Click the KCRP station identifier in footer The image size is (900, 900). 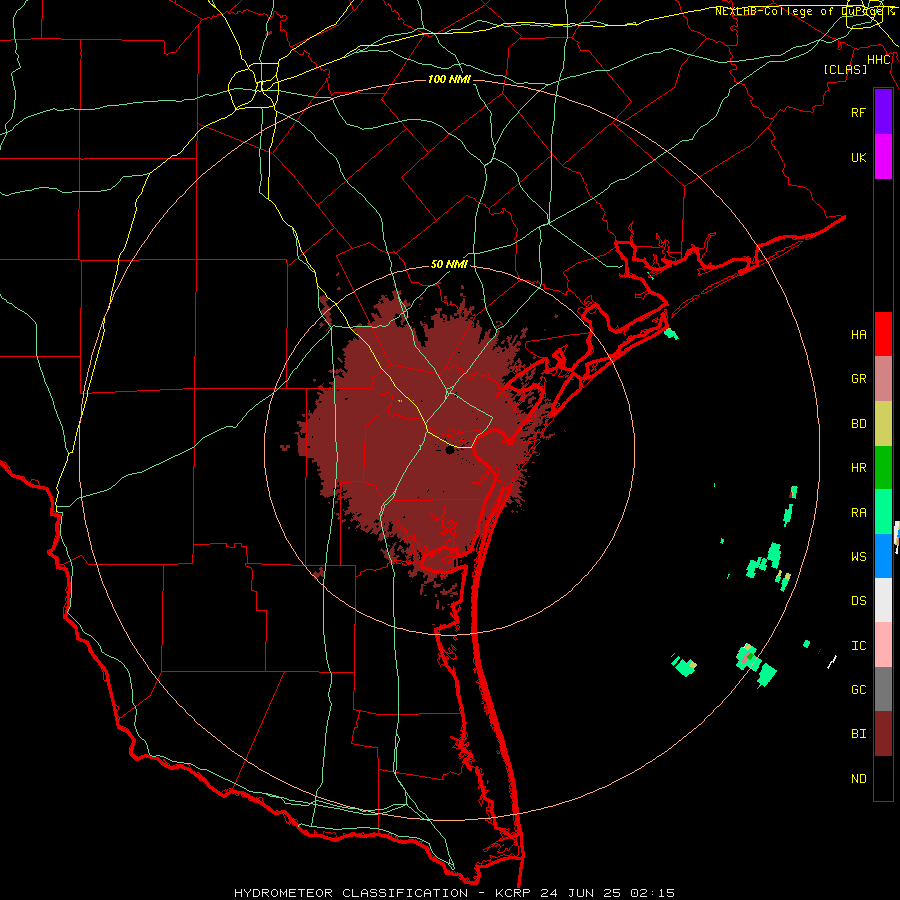(x=515, y=893)
